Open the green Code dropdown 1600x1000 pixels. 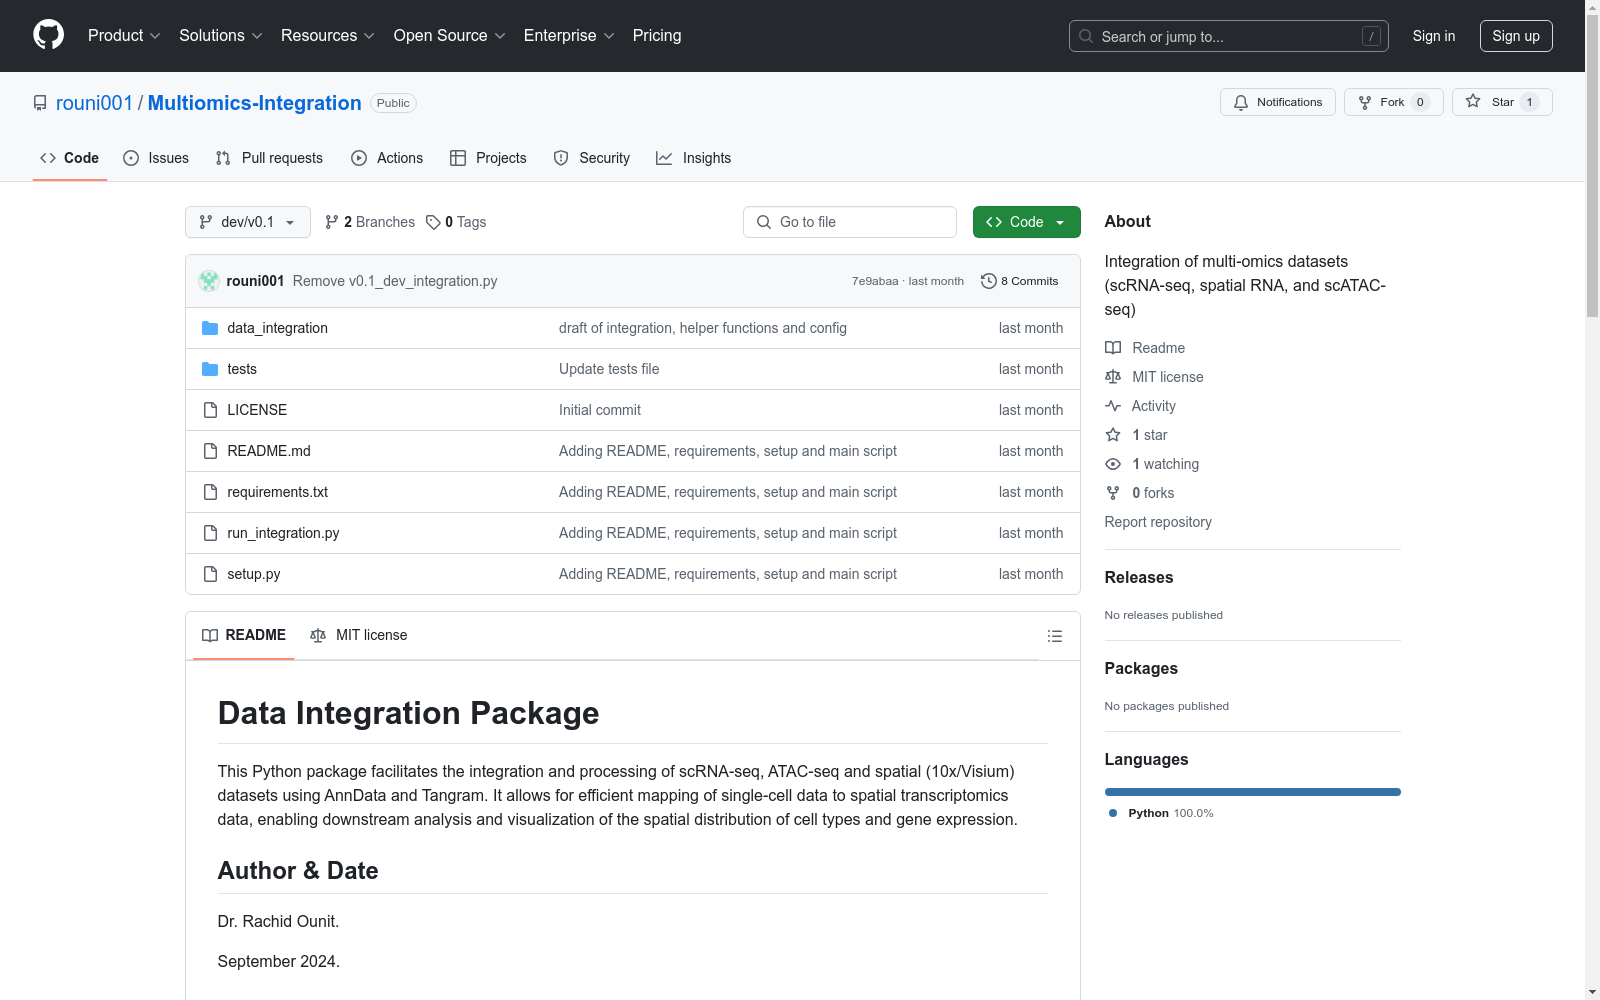(x=1027, y=222)
